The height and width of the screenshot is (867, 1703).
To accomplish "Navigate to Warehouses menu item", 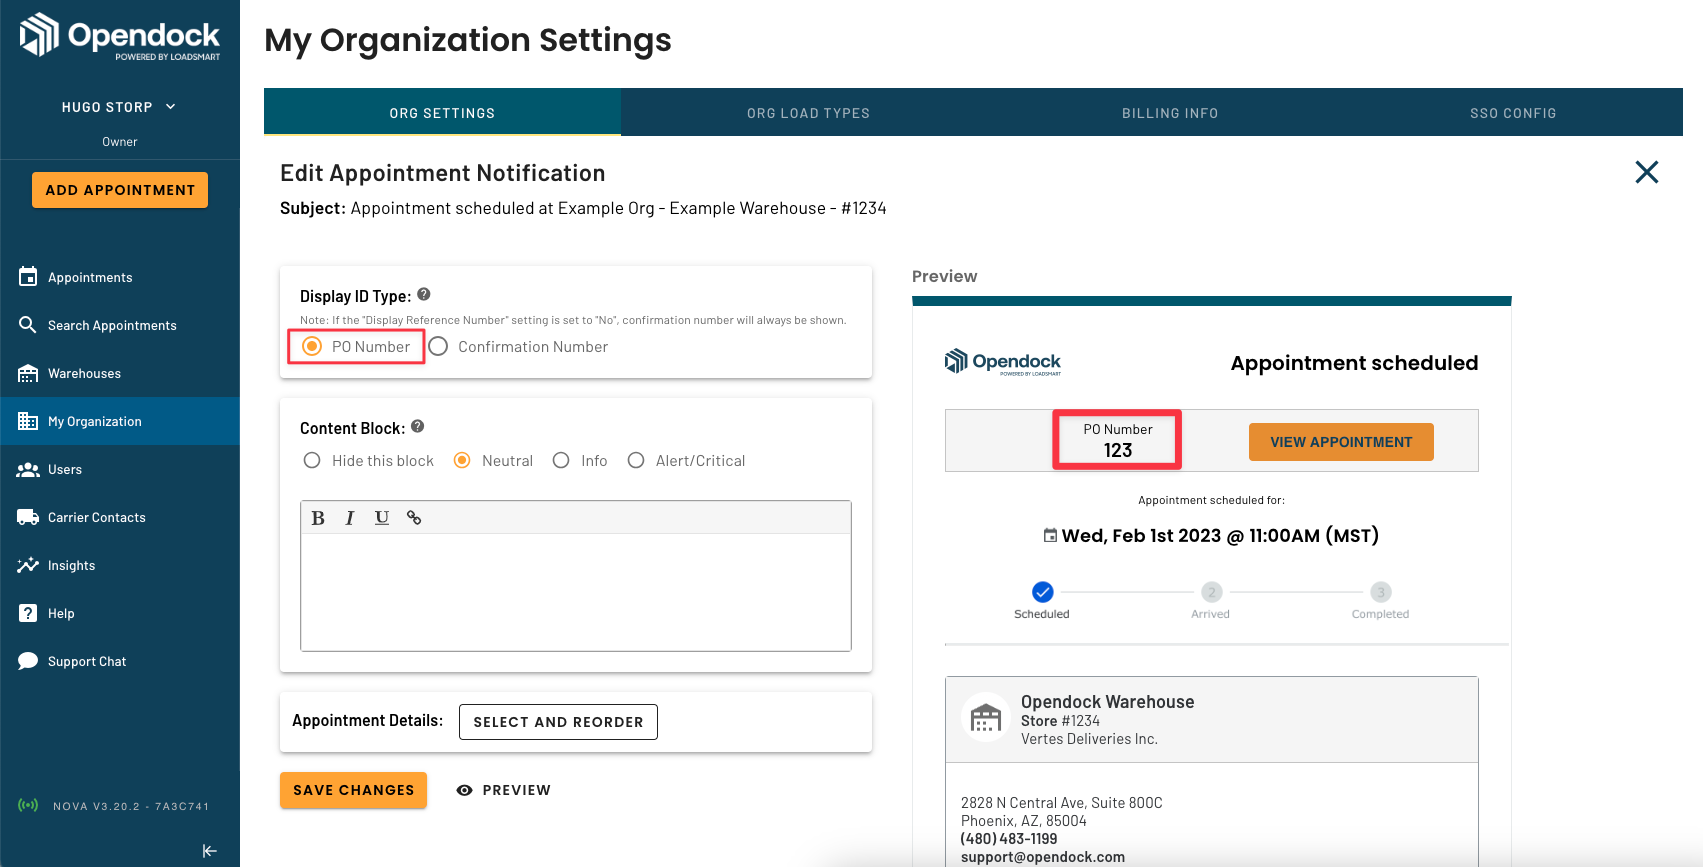I will point(84,373).
